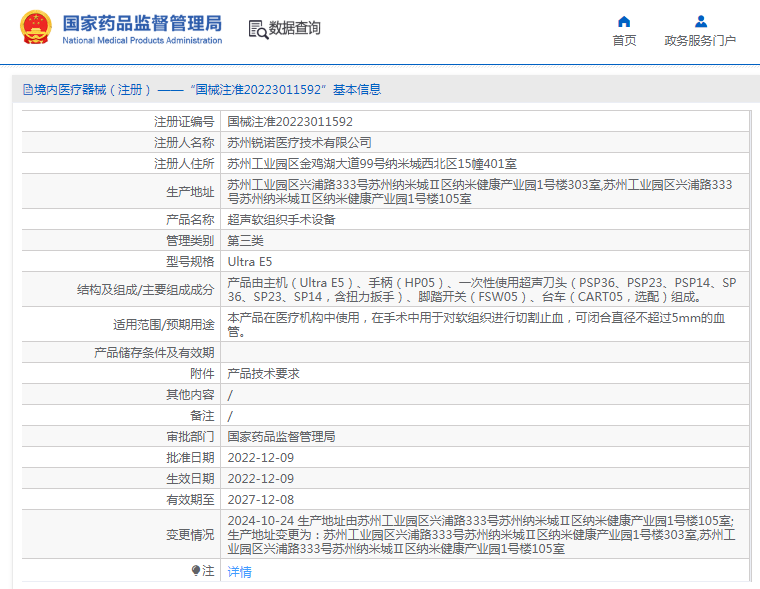Click National Medical Products Administration text
The height and width of the screenshot is (589, 760).
coord(142,41)
